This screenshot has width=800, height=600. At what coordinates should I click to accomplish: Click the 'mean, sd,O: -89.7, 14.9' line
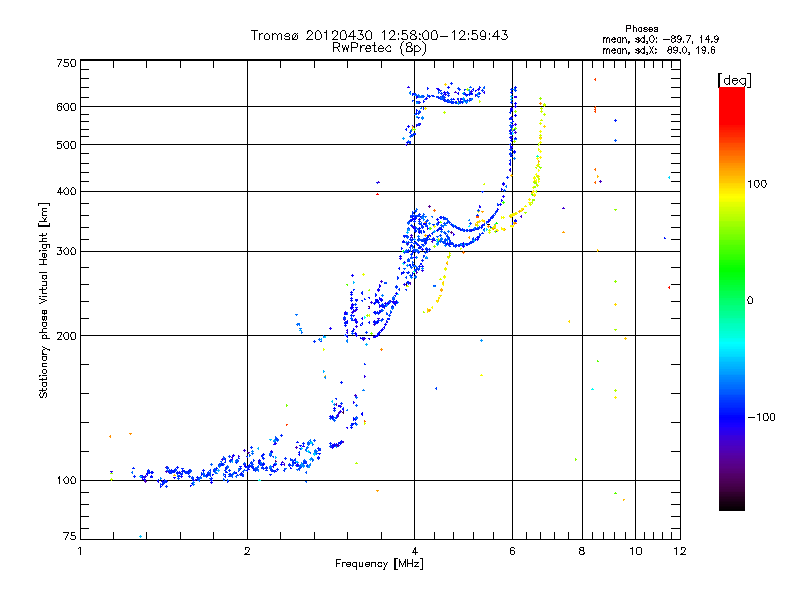(661, 39)
